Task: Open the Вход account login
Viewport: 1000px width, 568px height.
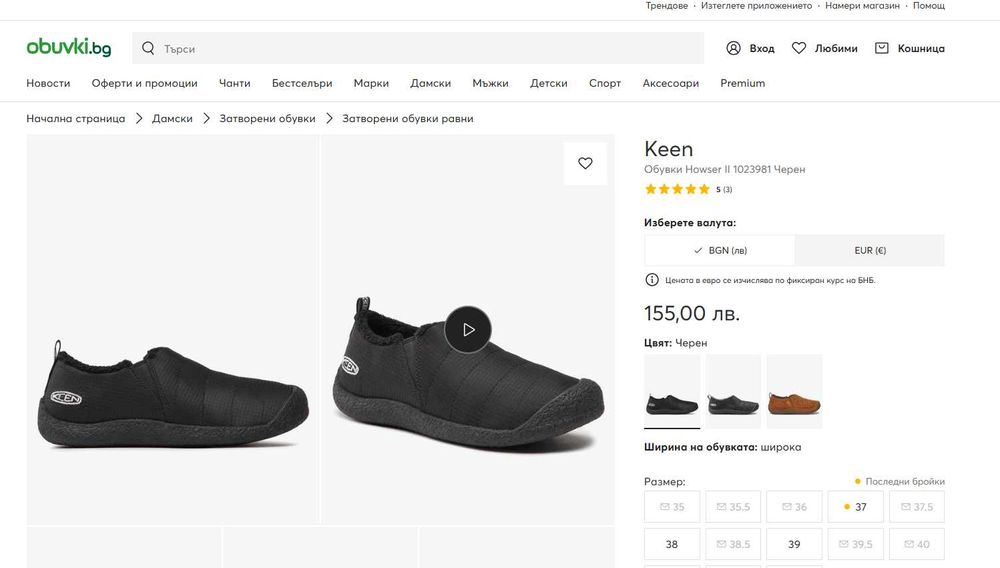Action: pyautogui.click(x=750, y=48)
